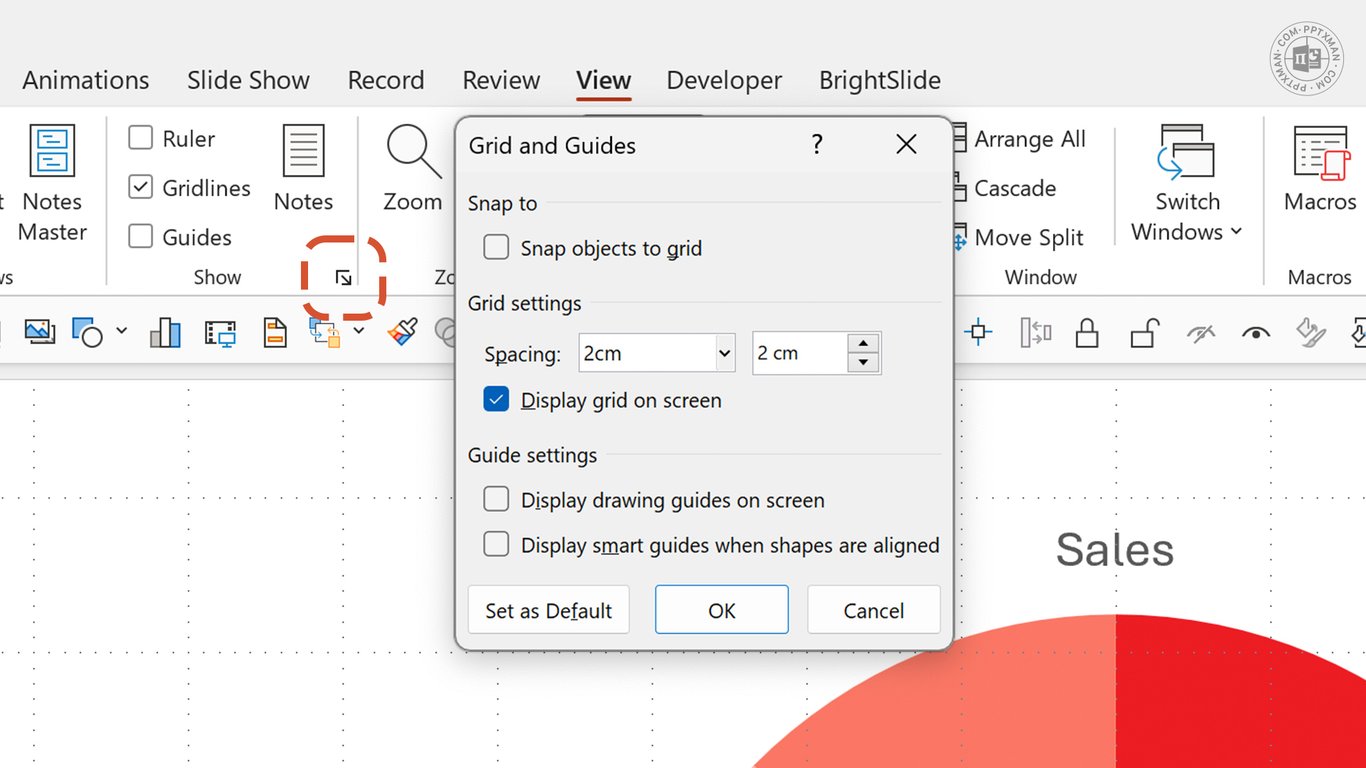Click the dialog help question mark
The image size is (1366, 768).
click(817, 145)
